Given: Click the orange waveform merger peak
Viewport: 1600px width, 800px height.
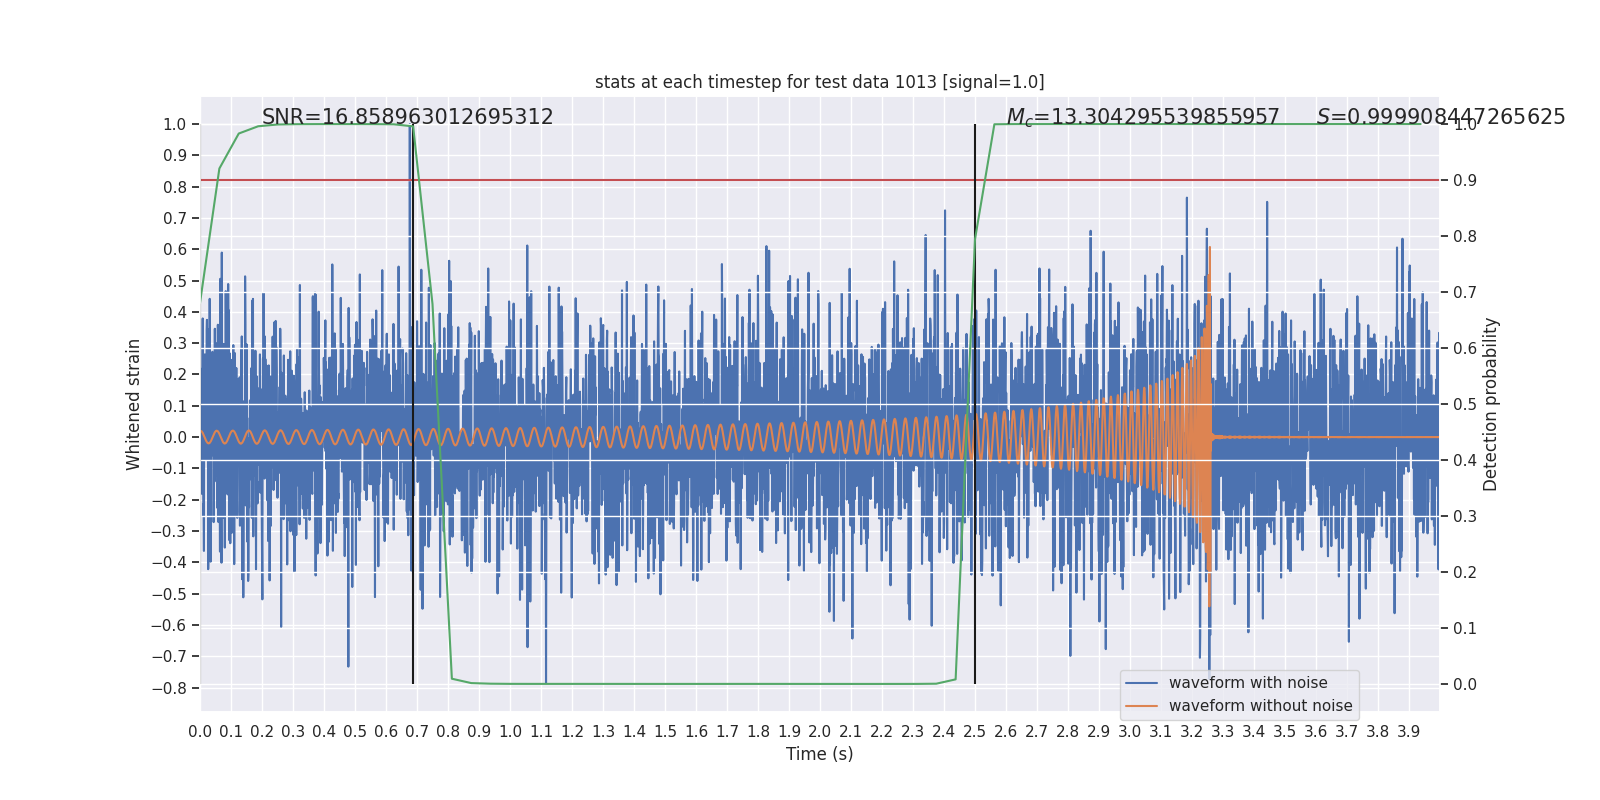Looking at the screenshot, I should pos(1210,250).
